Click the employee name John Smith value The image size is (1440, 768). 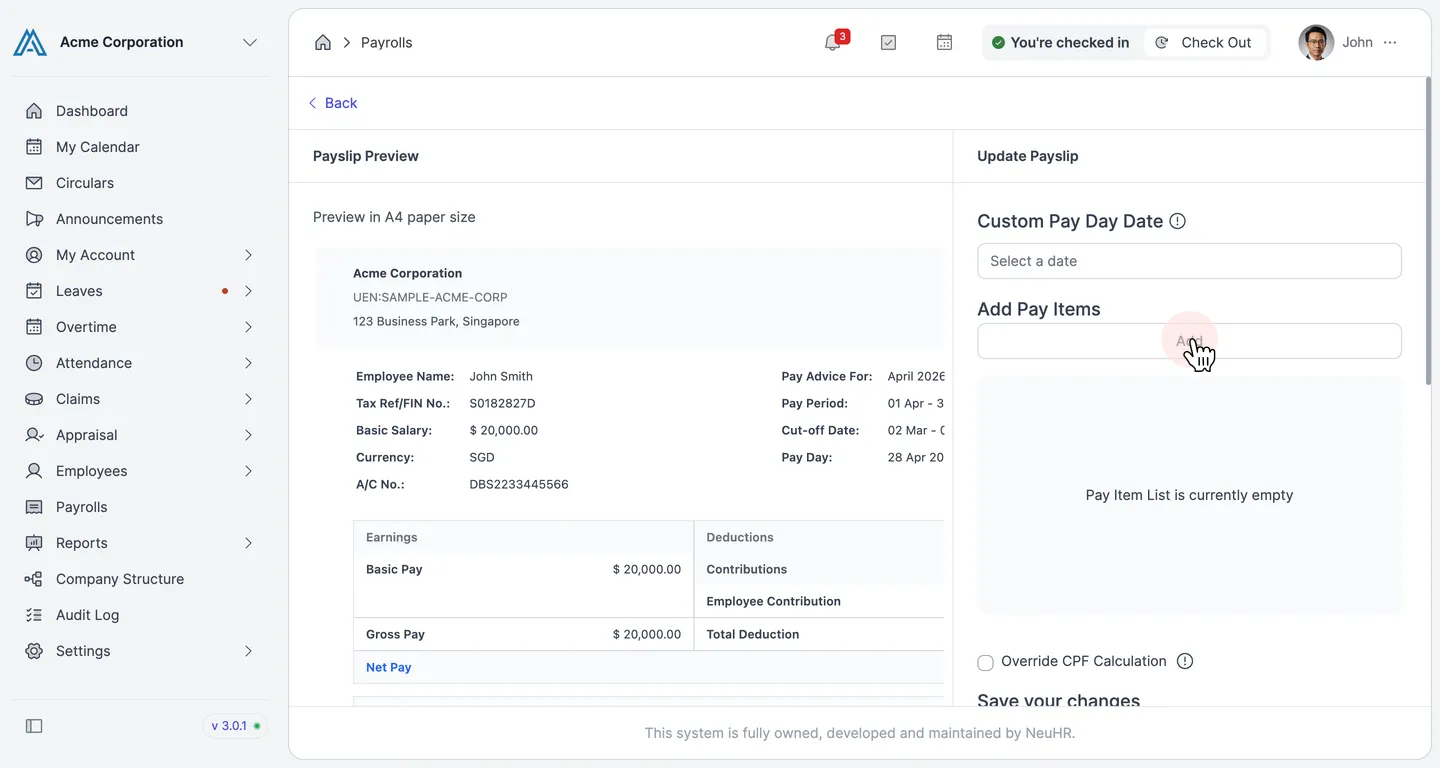501,376
